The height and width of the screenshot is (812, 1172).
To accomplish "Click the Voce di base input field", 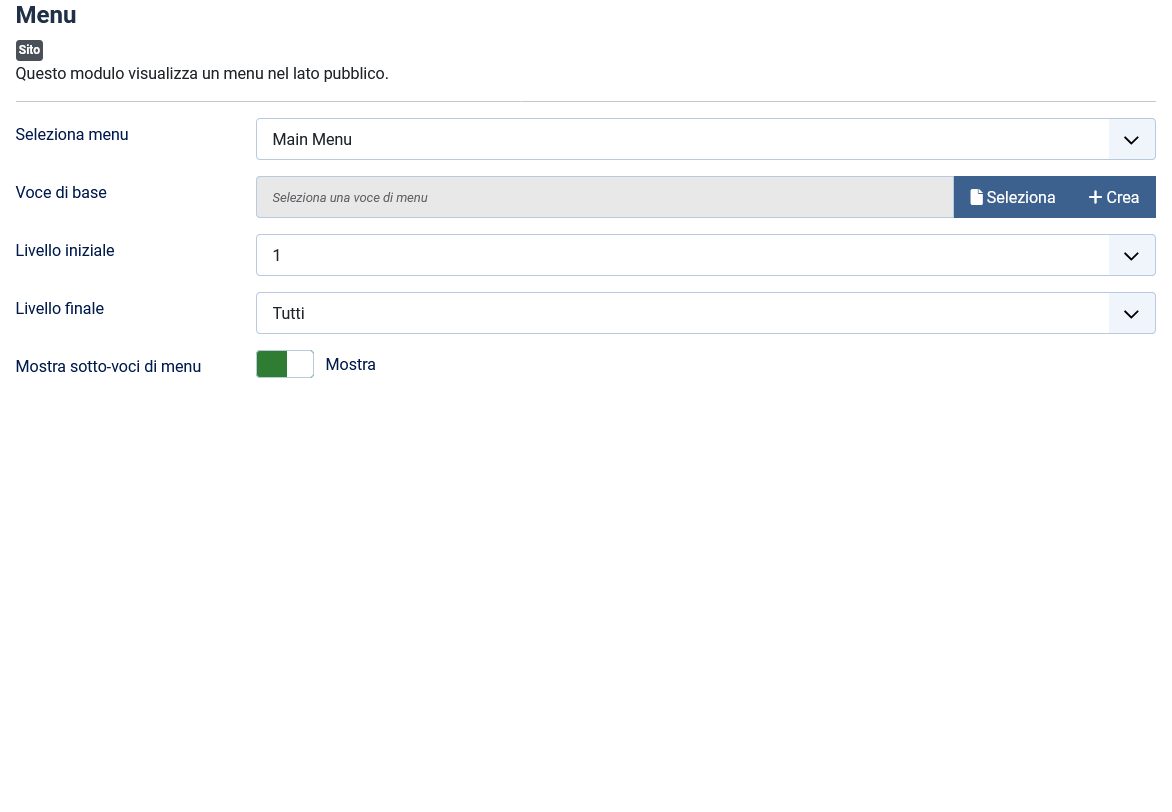I will pyautogui.click(x=604, y=198).
